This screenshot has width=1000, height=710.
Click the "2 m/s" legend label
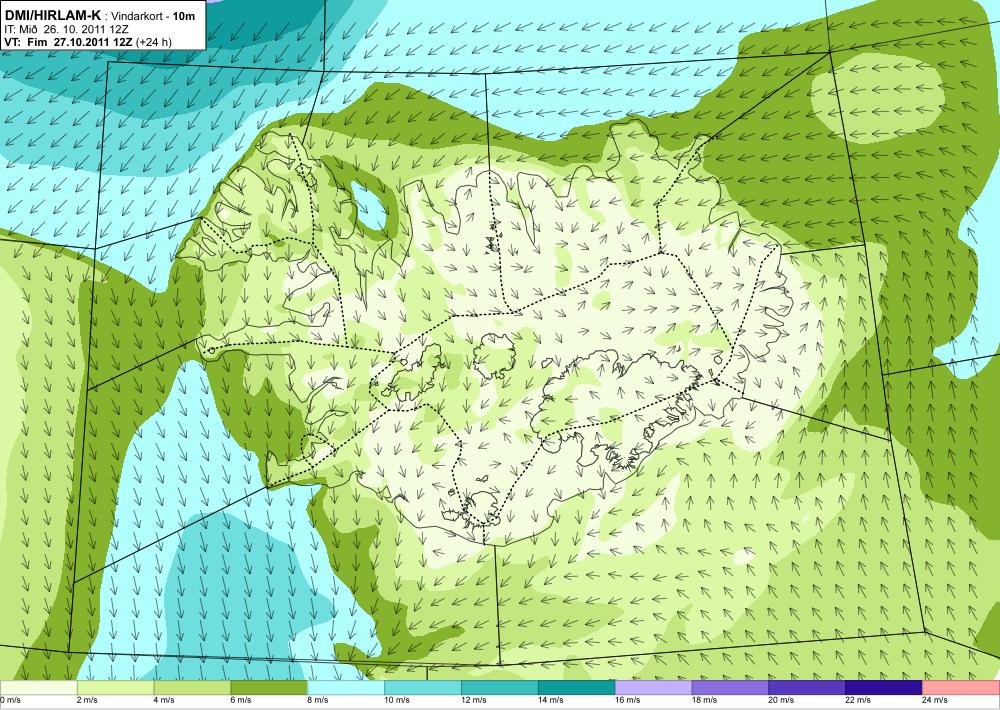point(87,700)
